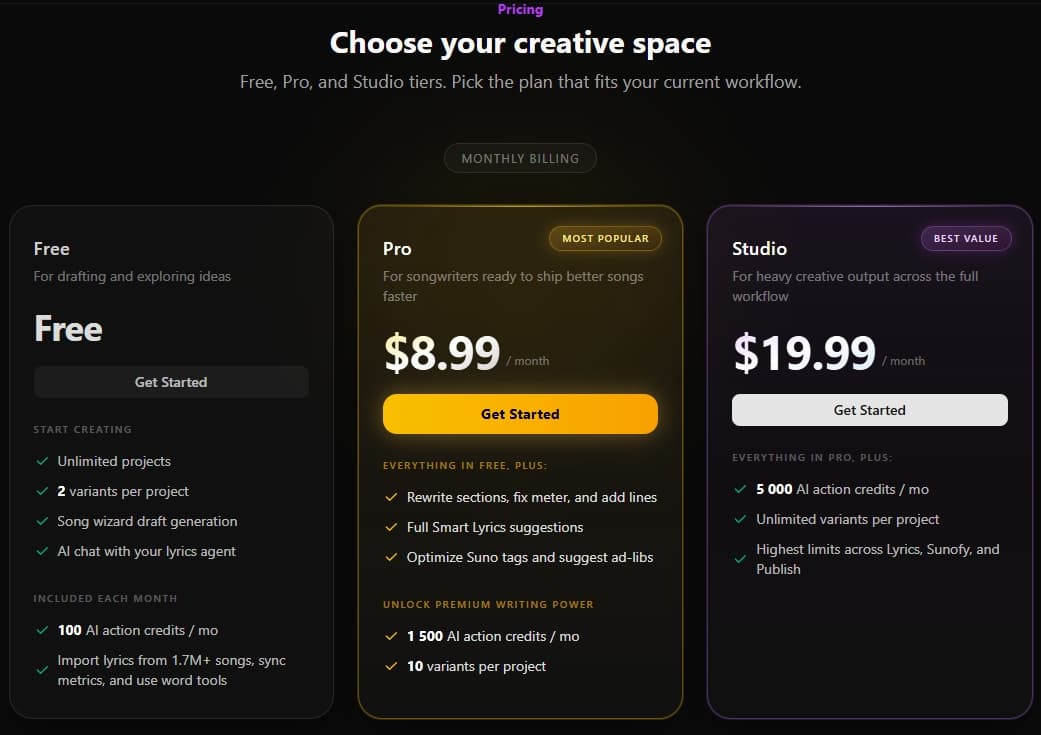Click Get Started on the Pro plan
Image resolution: width=1041 pixels, height=735 pixels.
point(520,413)
